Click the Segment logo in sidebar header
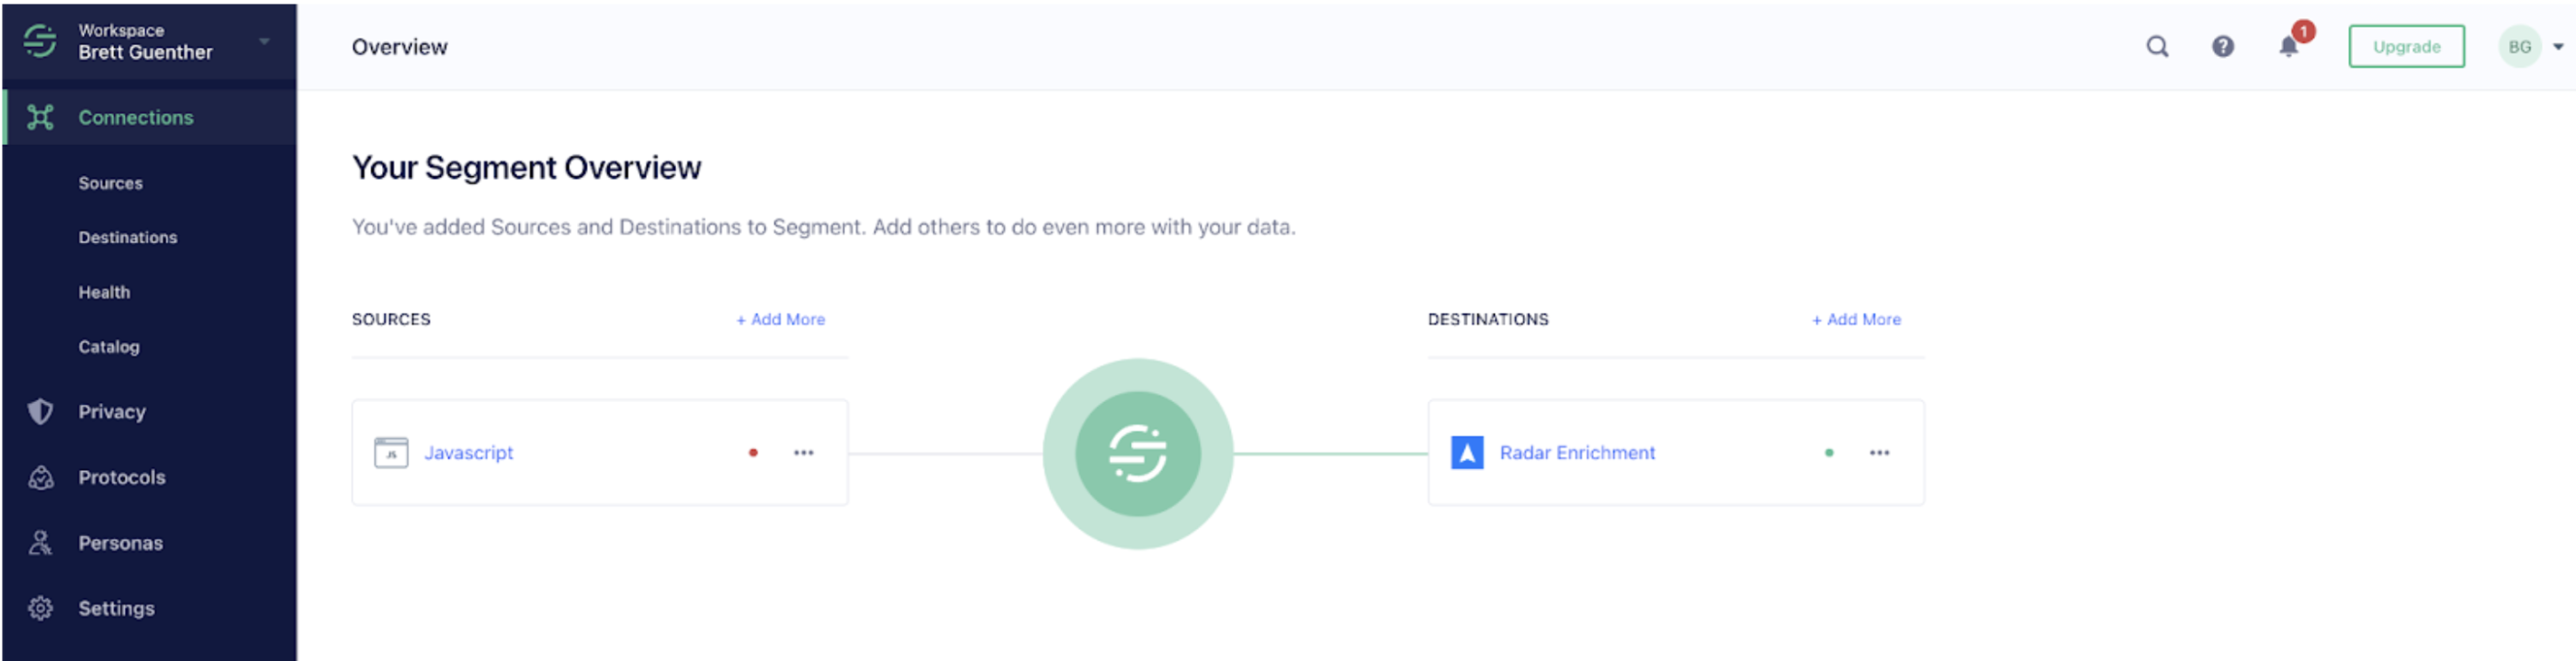This screenshot has width=2576, height=661. (40, 41)
